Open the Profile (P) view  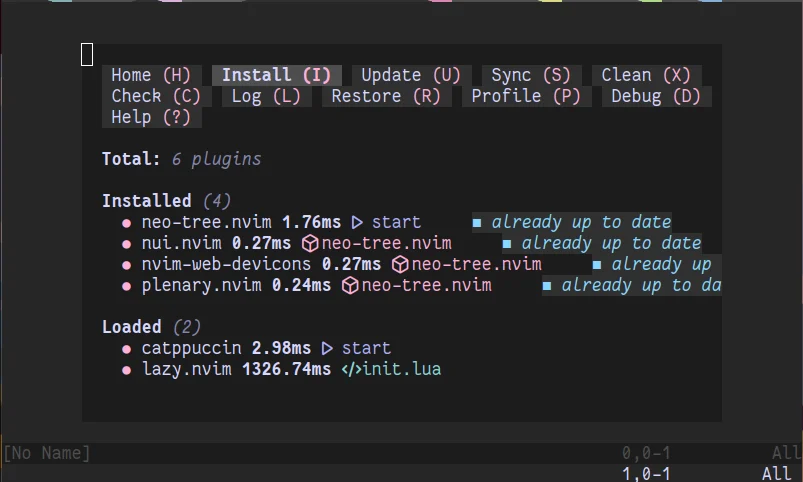526,96
